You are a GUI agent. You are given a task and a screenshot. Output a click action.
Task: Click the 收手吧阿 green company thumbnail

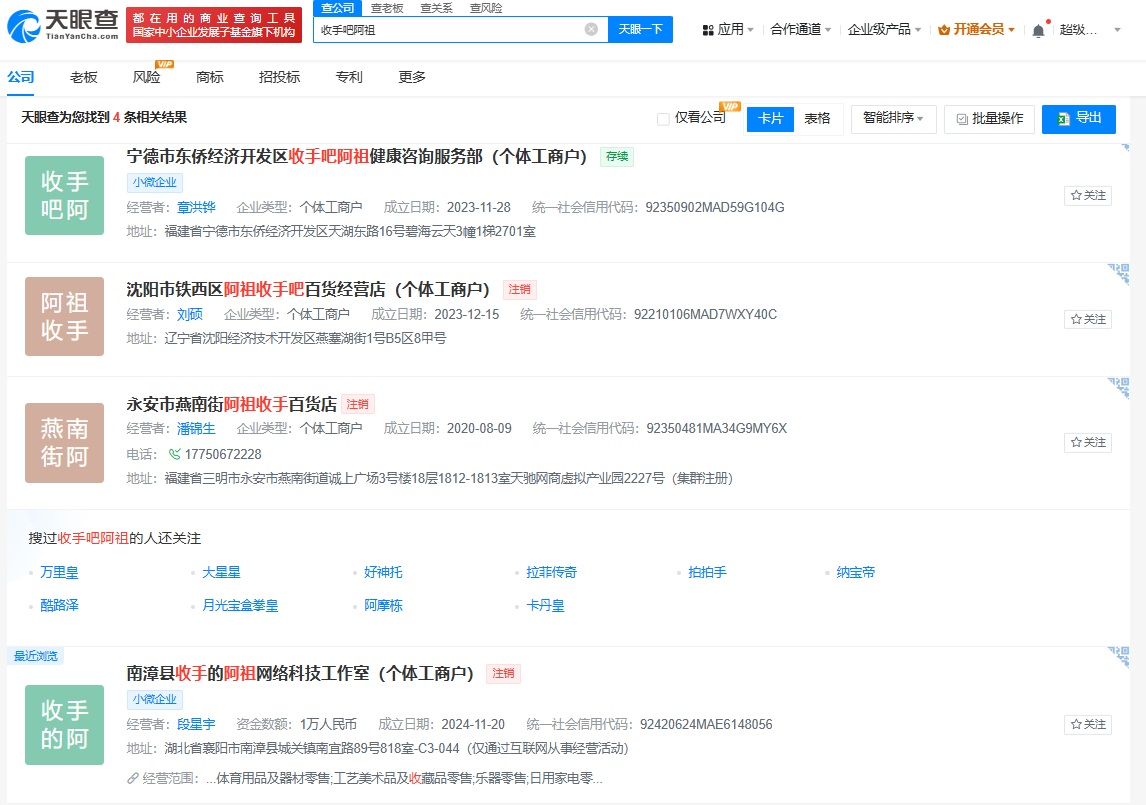point(64,195)
